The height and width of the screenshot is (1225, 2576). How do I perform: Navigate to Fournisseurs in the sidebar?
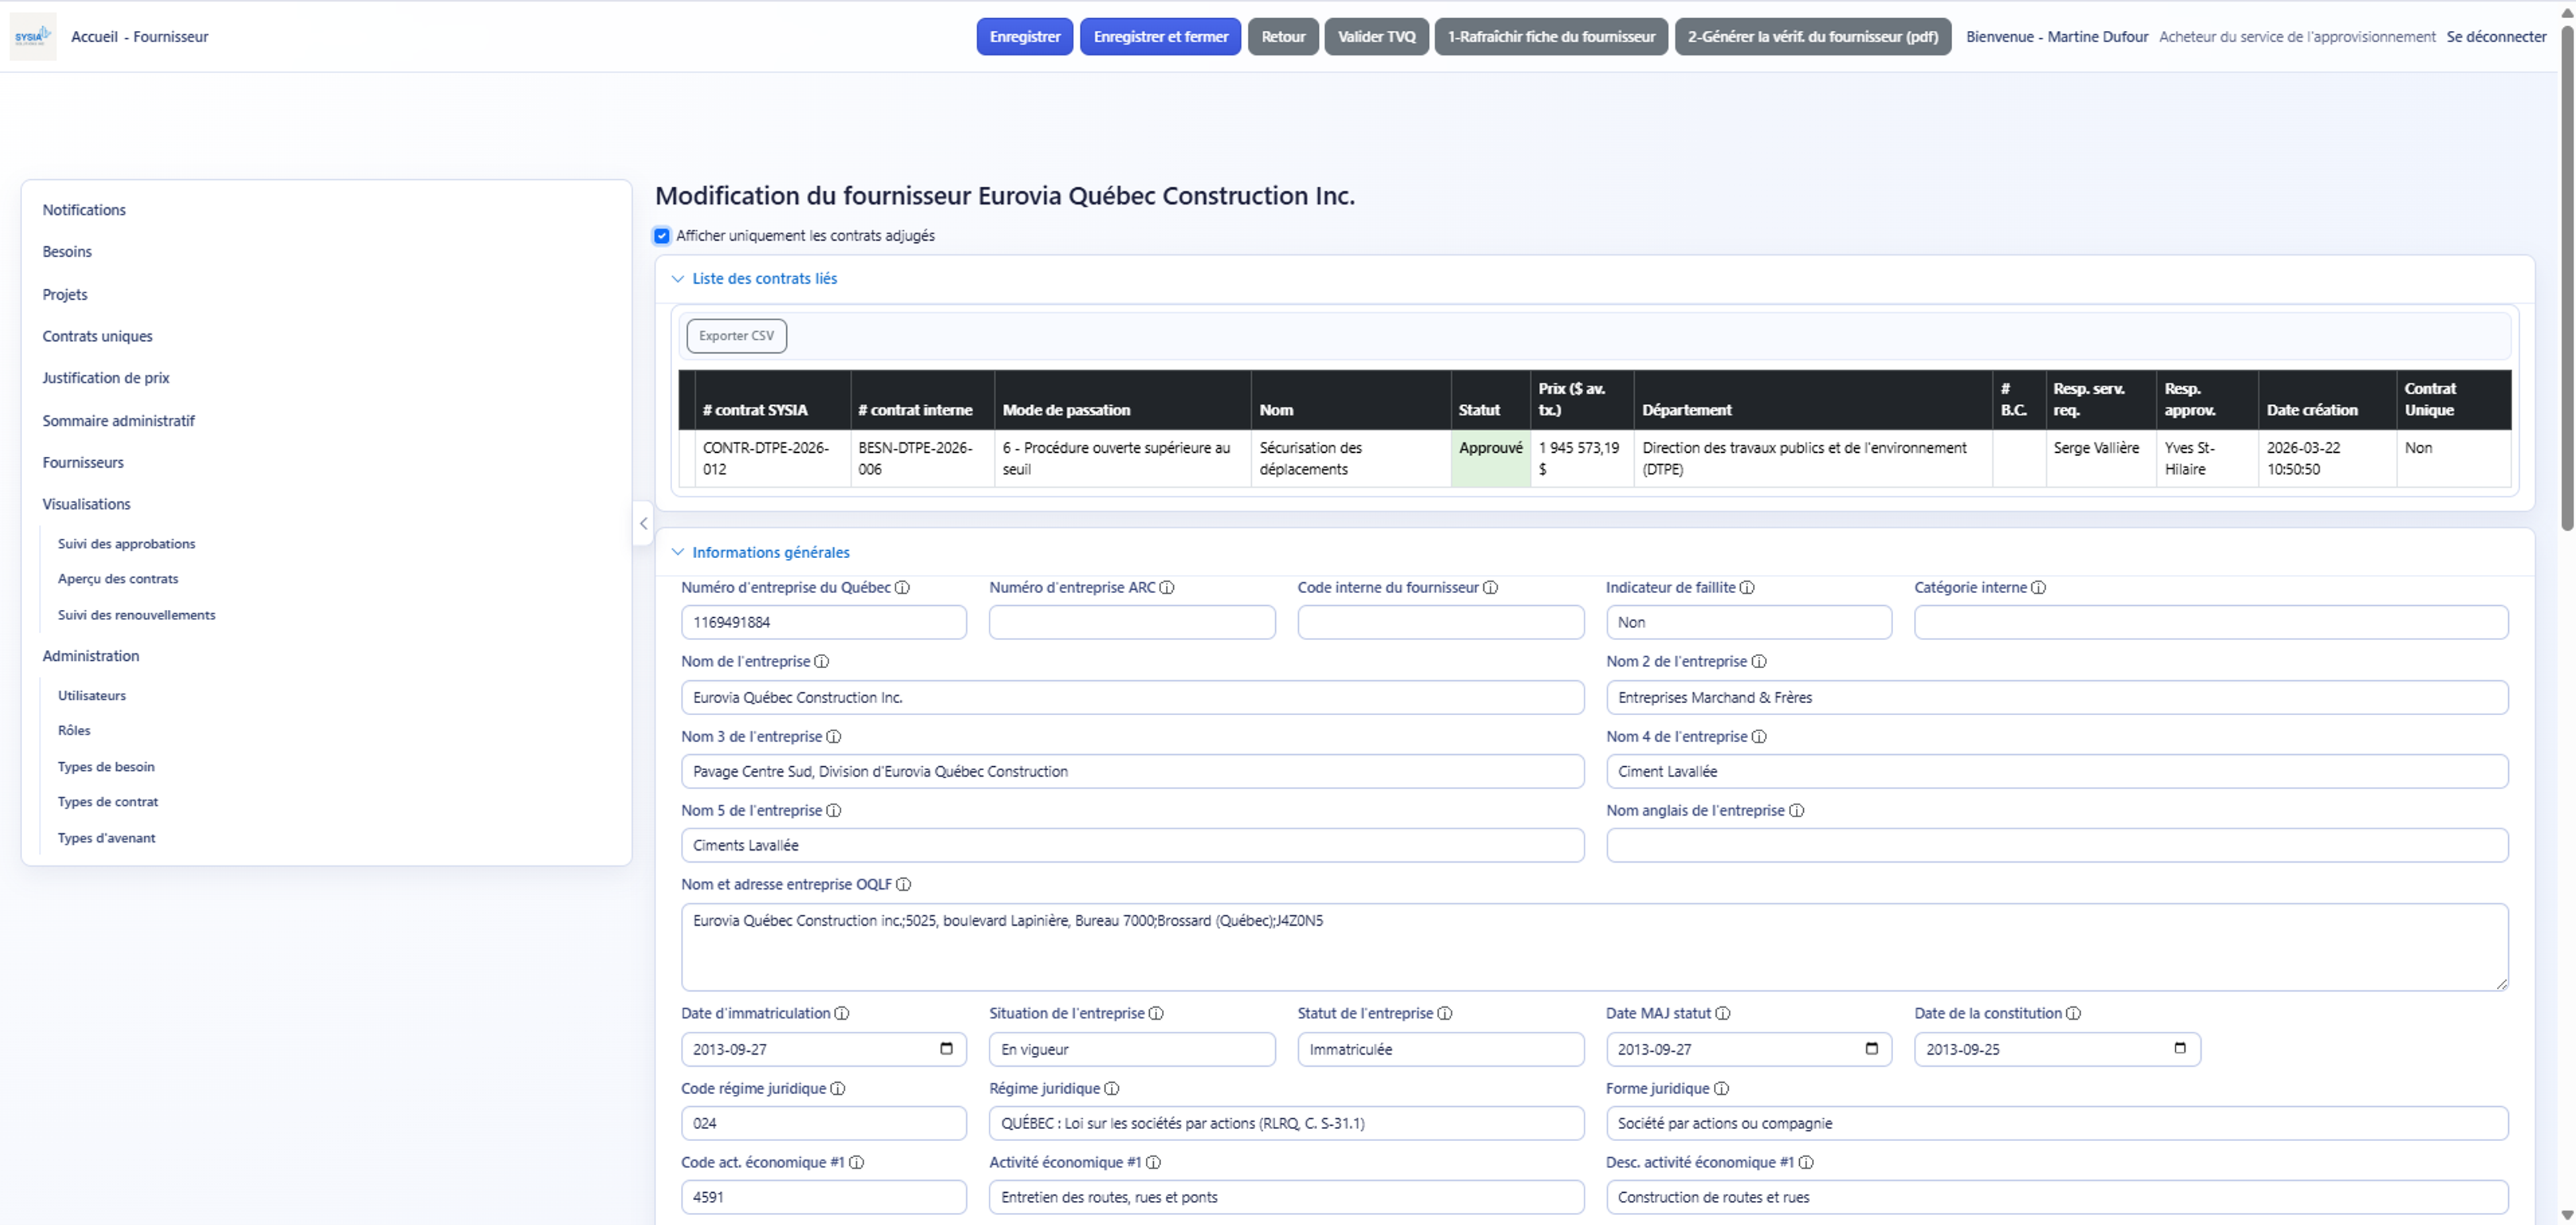(x=83, y=463)
